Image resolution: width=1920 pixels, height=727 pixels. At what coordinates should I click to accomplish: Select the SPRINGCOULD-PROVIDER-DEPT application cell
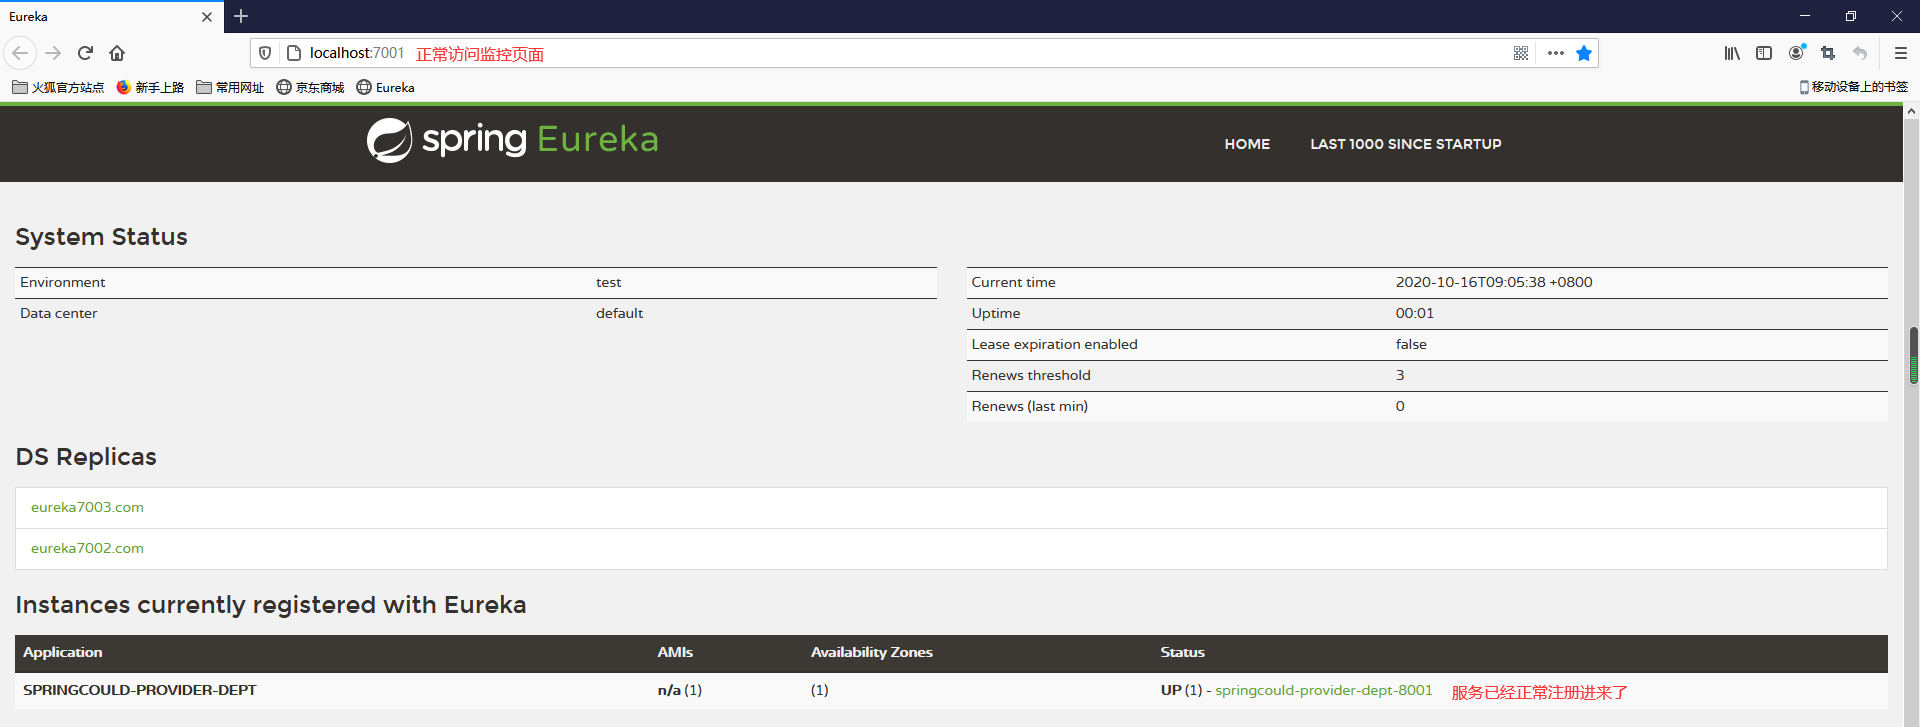(x=139, y=690)
